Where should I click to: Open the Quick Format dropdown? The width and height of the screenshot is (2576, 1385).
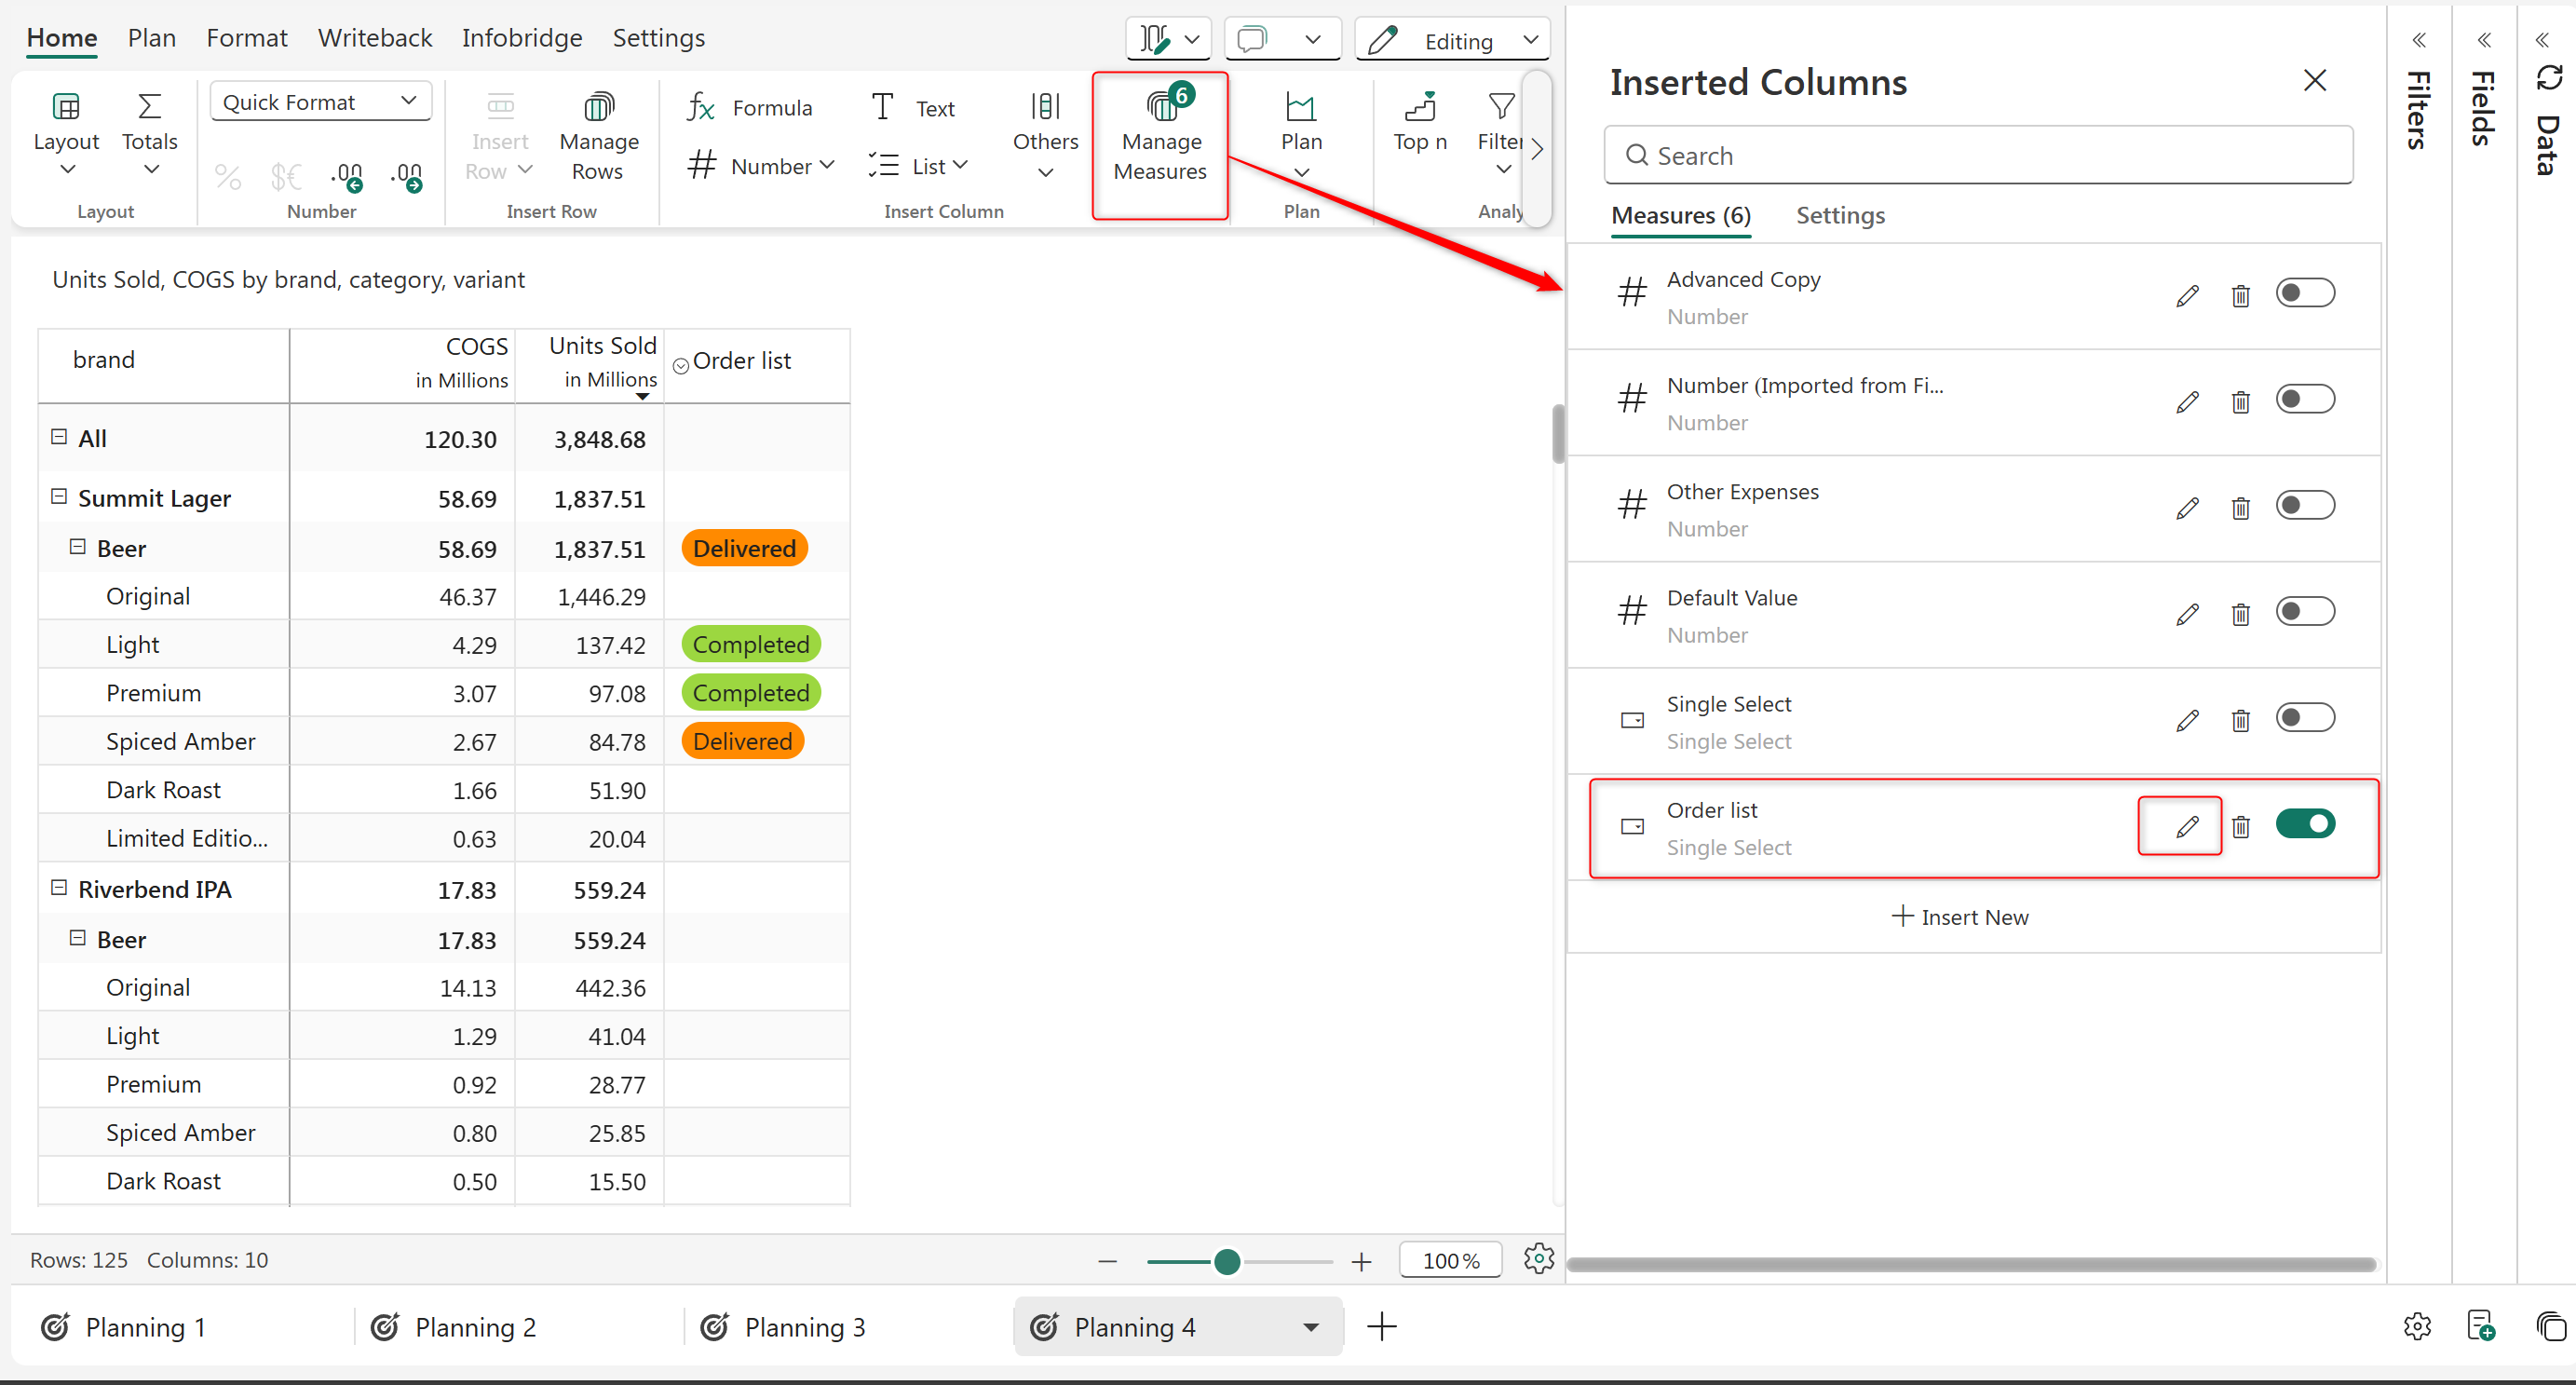[321, 102]
